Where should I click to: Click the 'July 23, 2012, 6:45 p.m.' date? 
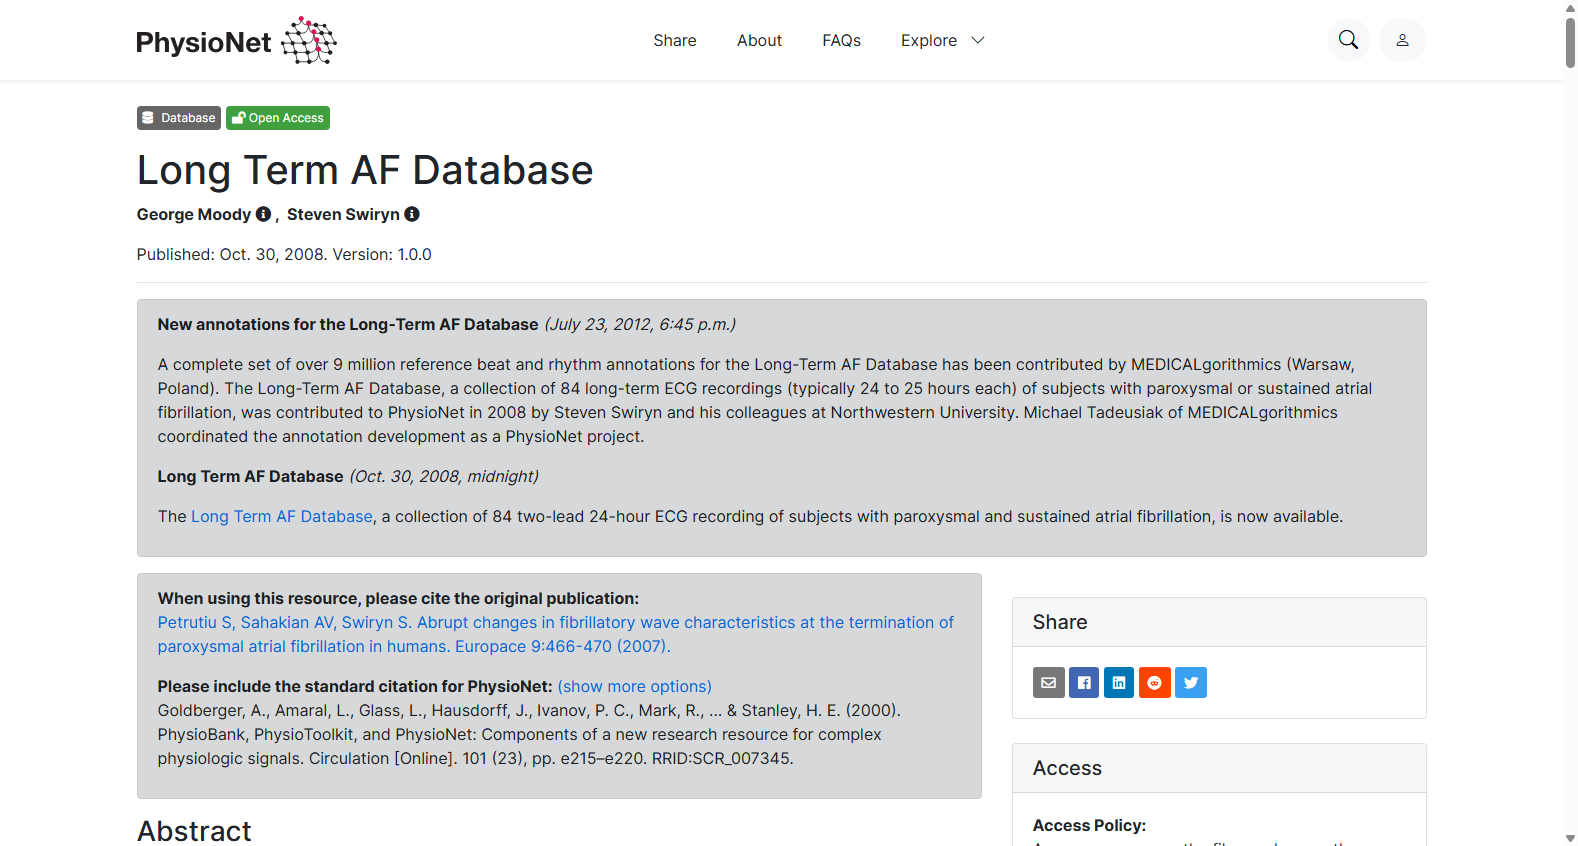(640, 324)
